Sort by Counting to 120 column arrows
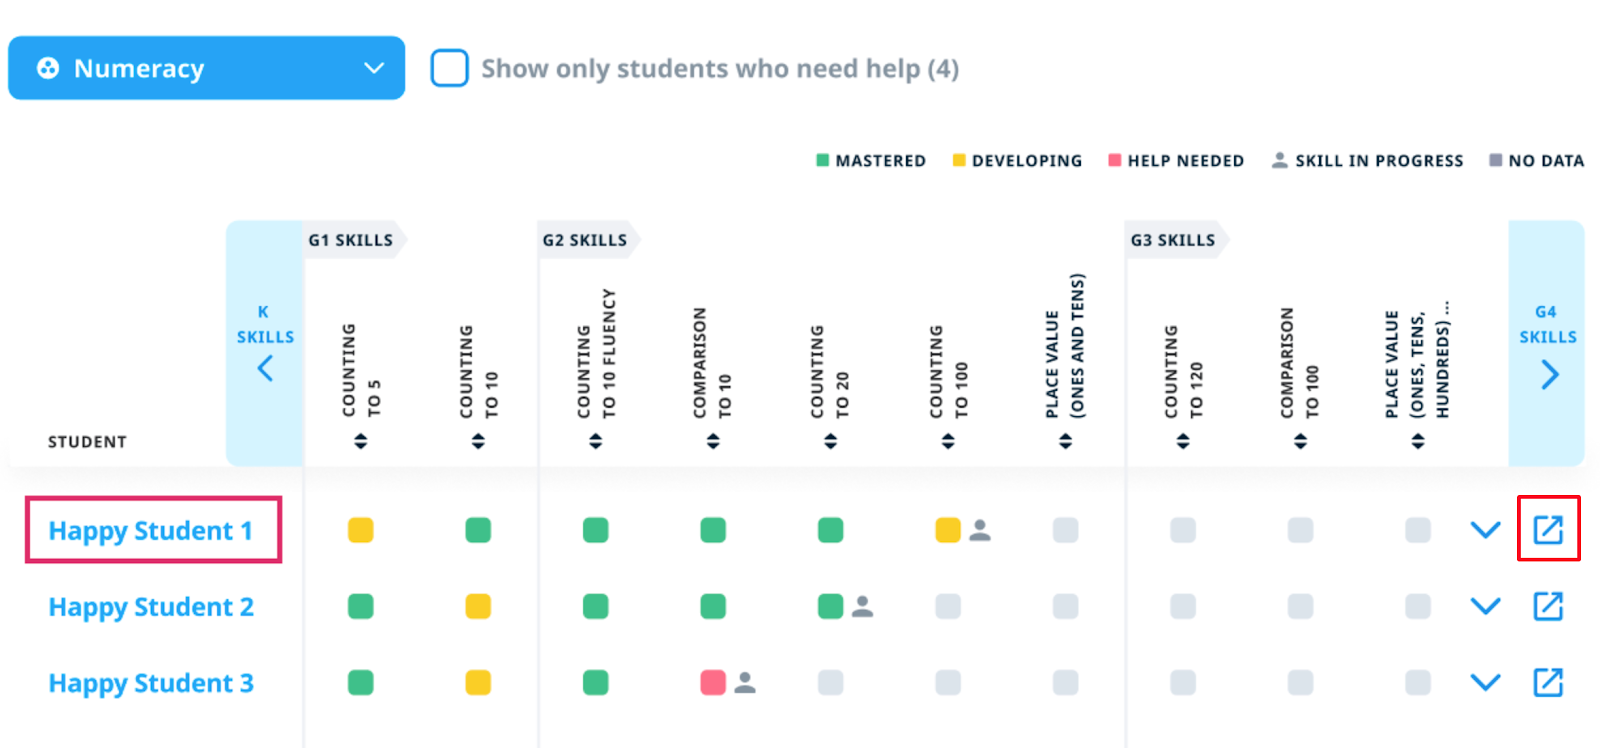The height and width of the screenshot is (748, 1600). 1183,441
